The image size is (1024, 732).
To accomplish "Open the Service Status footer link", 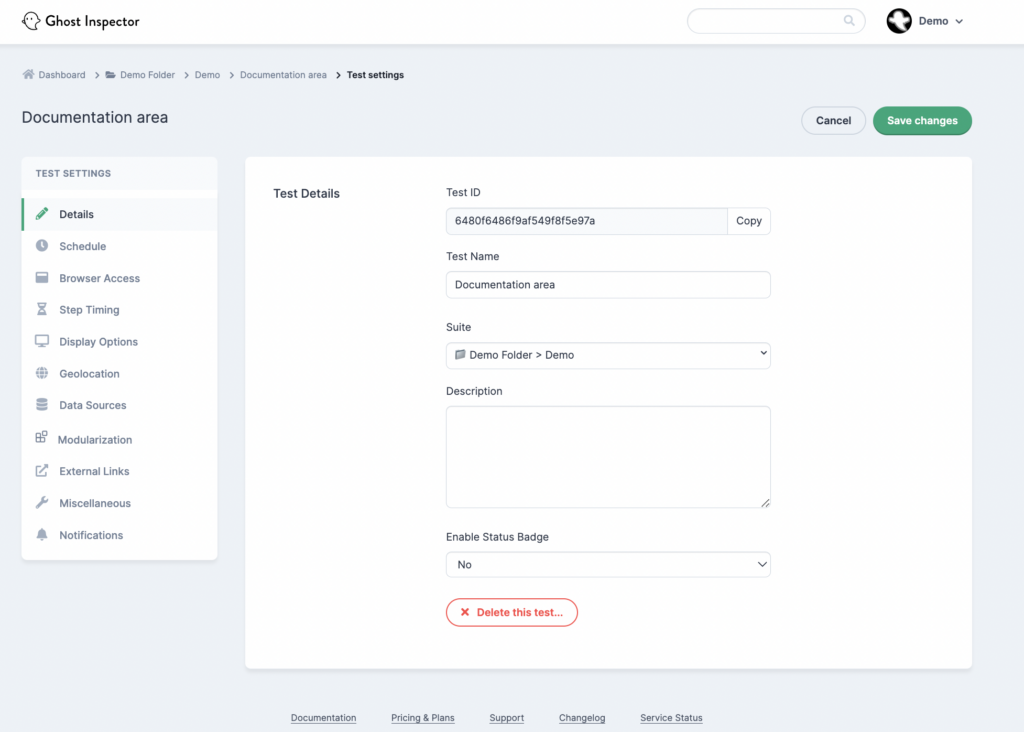I will pos(671,718).
